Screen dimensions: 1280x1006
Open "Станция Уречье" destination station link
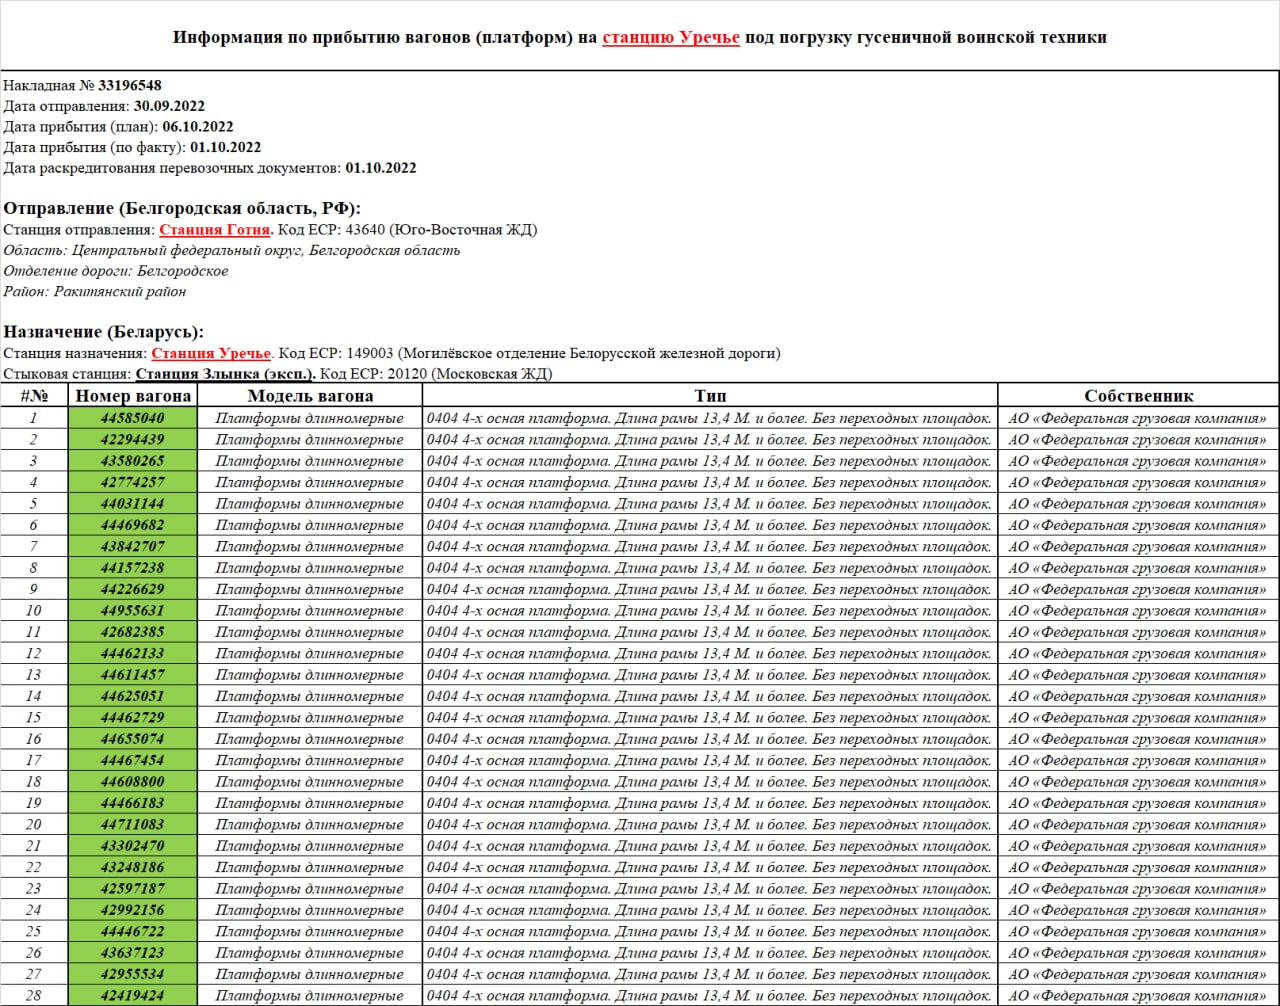(211, 353)
